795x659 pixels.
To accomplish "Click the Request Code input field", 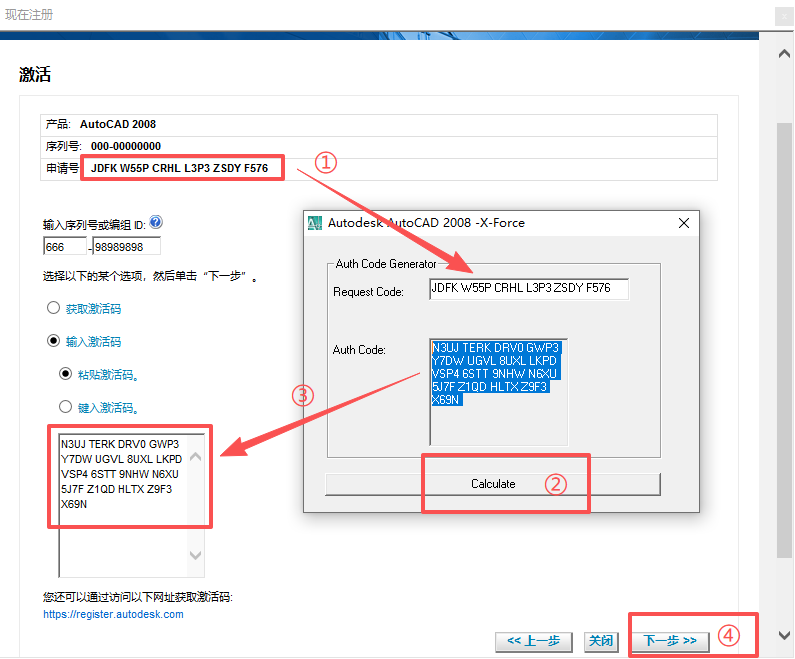I will point(529,288).
